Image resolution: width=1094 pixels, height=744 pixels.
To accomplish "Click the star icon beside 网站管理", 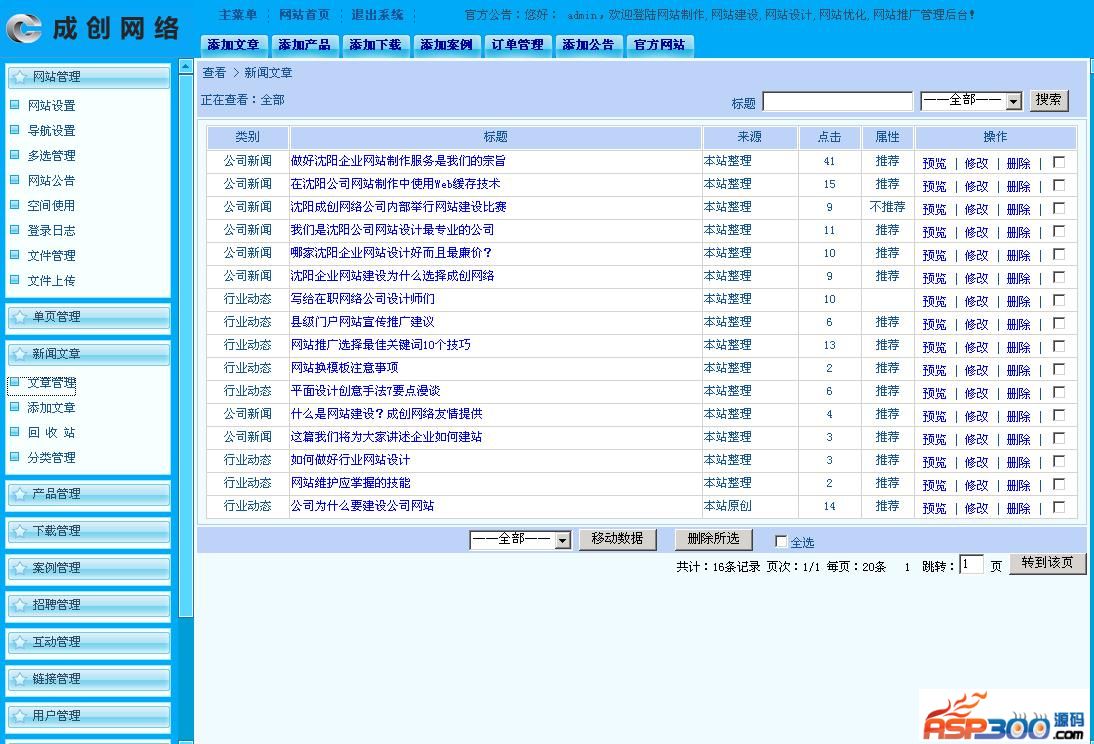I will coord(19,77).
